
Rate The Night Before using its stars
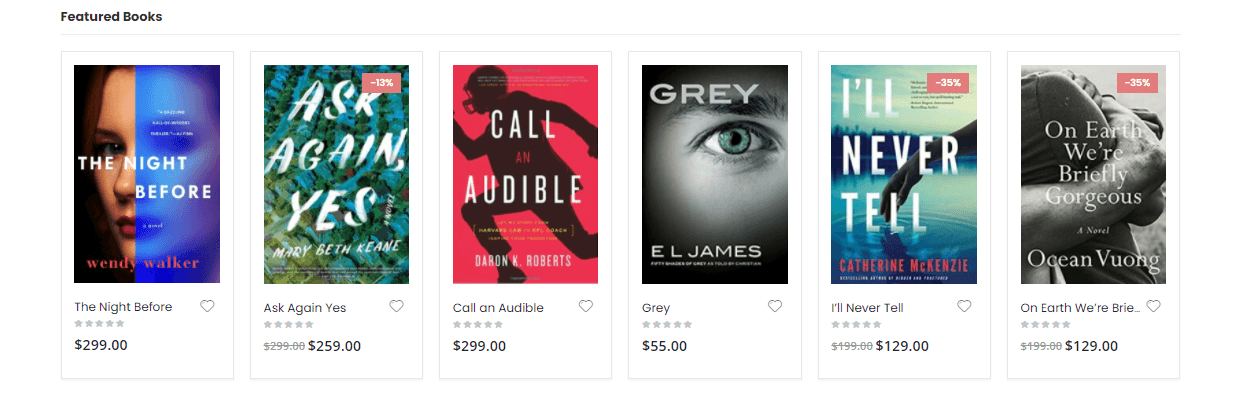100,324
